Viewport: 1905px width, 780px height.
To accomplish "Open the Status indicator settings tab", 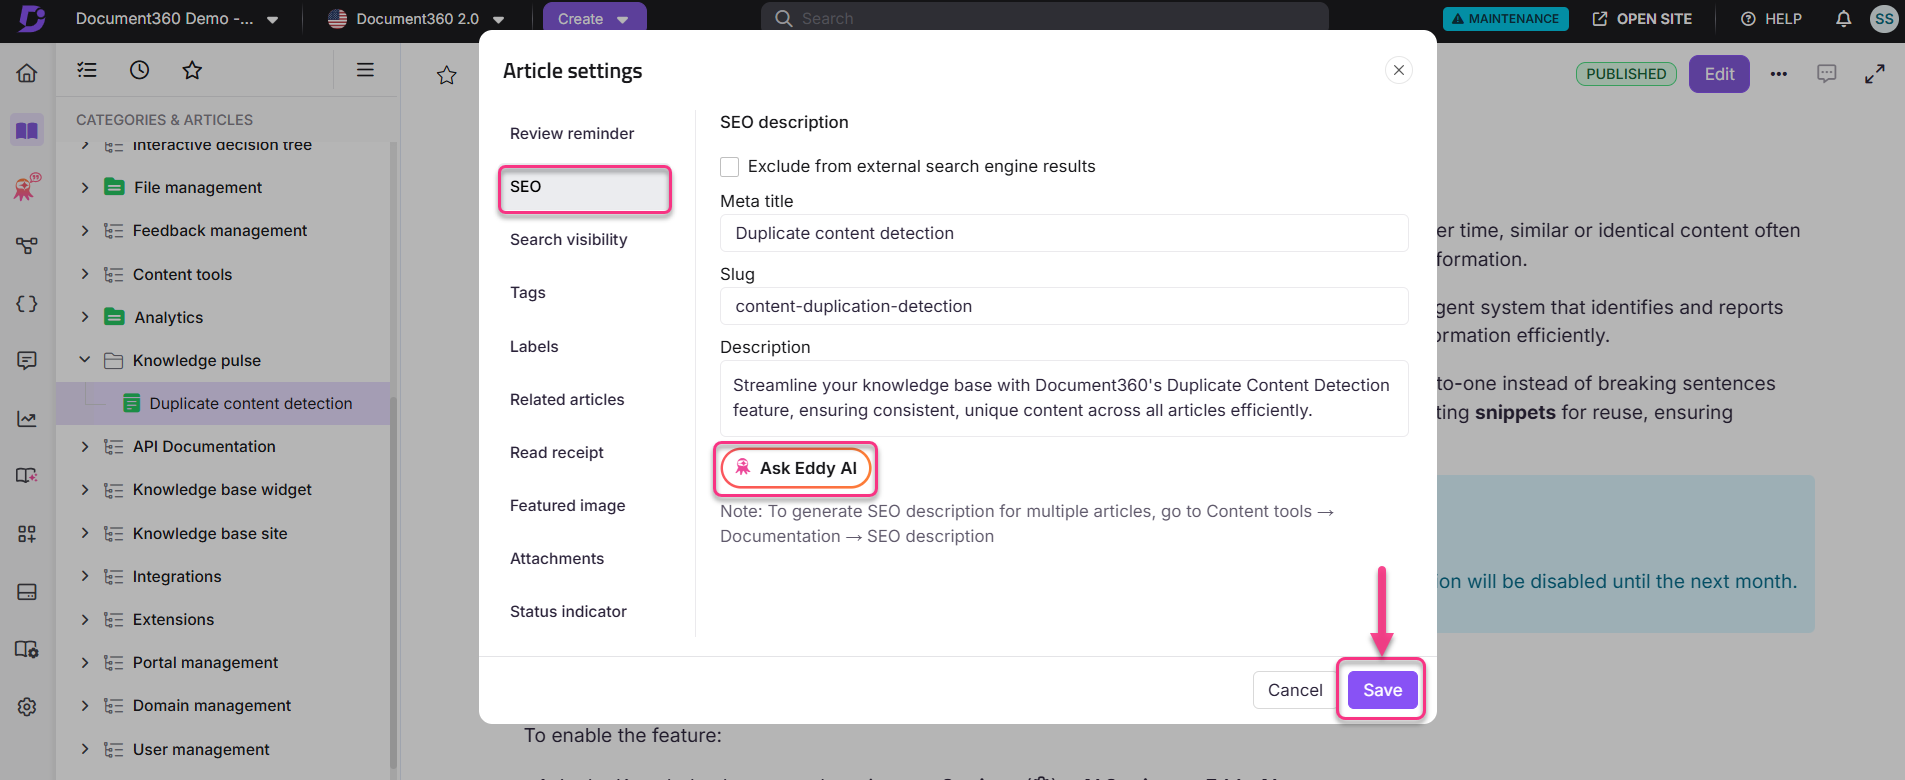I will coord(568,612).
